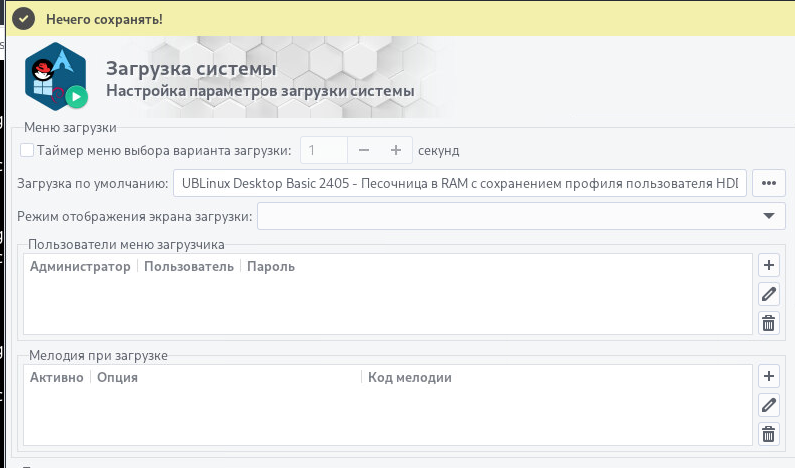The height and width of the screenshot is (468, 795).
Task: Sort by Администратор column header
Action: pyautogui.click(x=80, y=267)
